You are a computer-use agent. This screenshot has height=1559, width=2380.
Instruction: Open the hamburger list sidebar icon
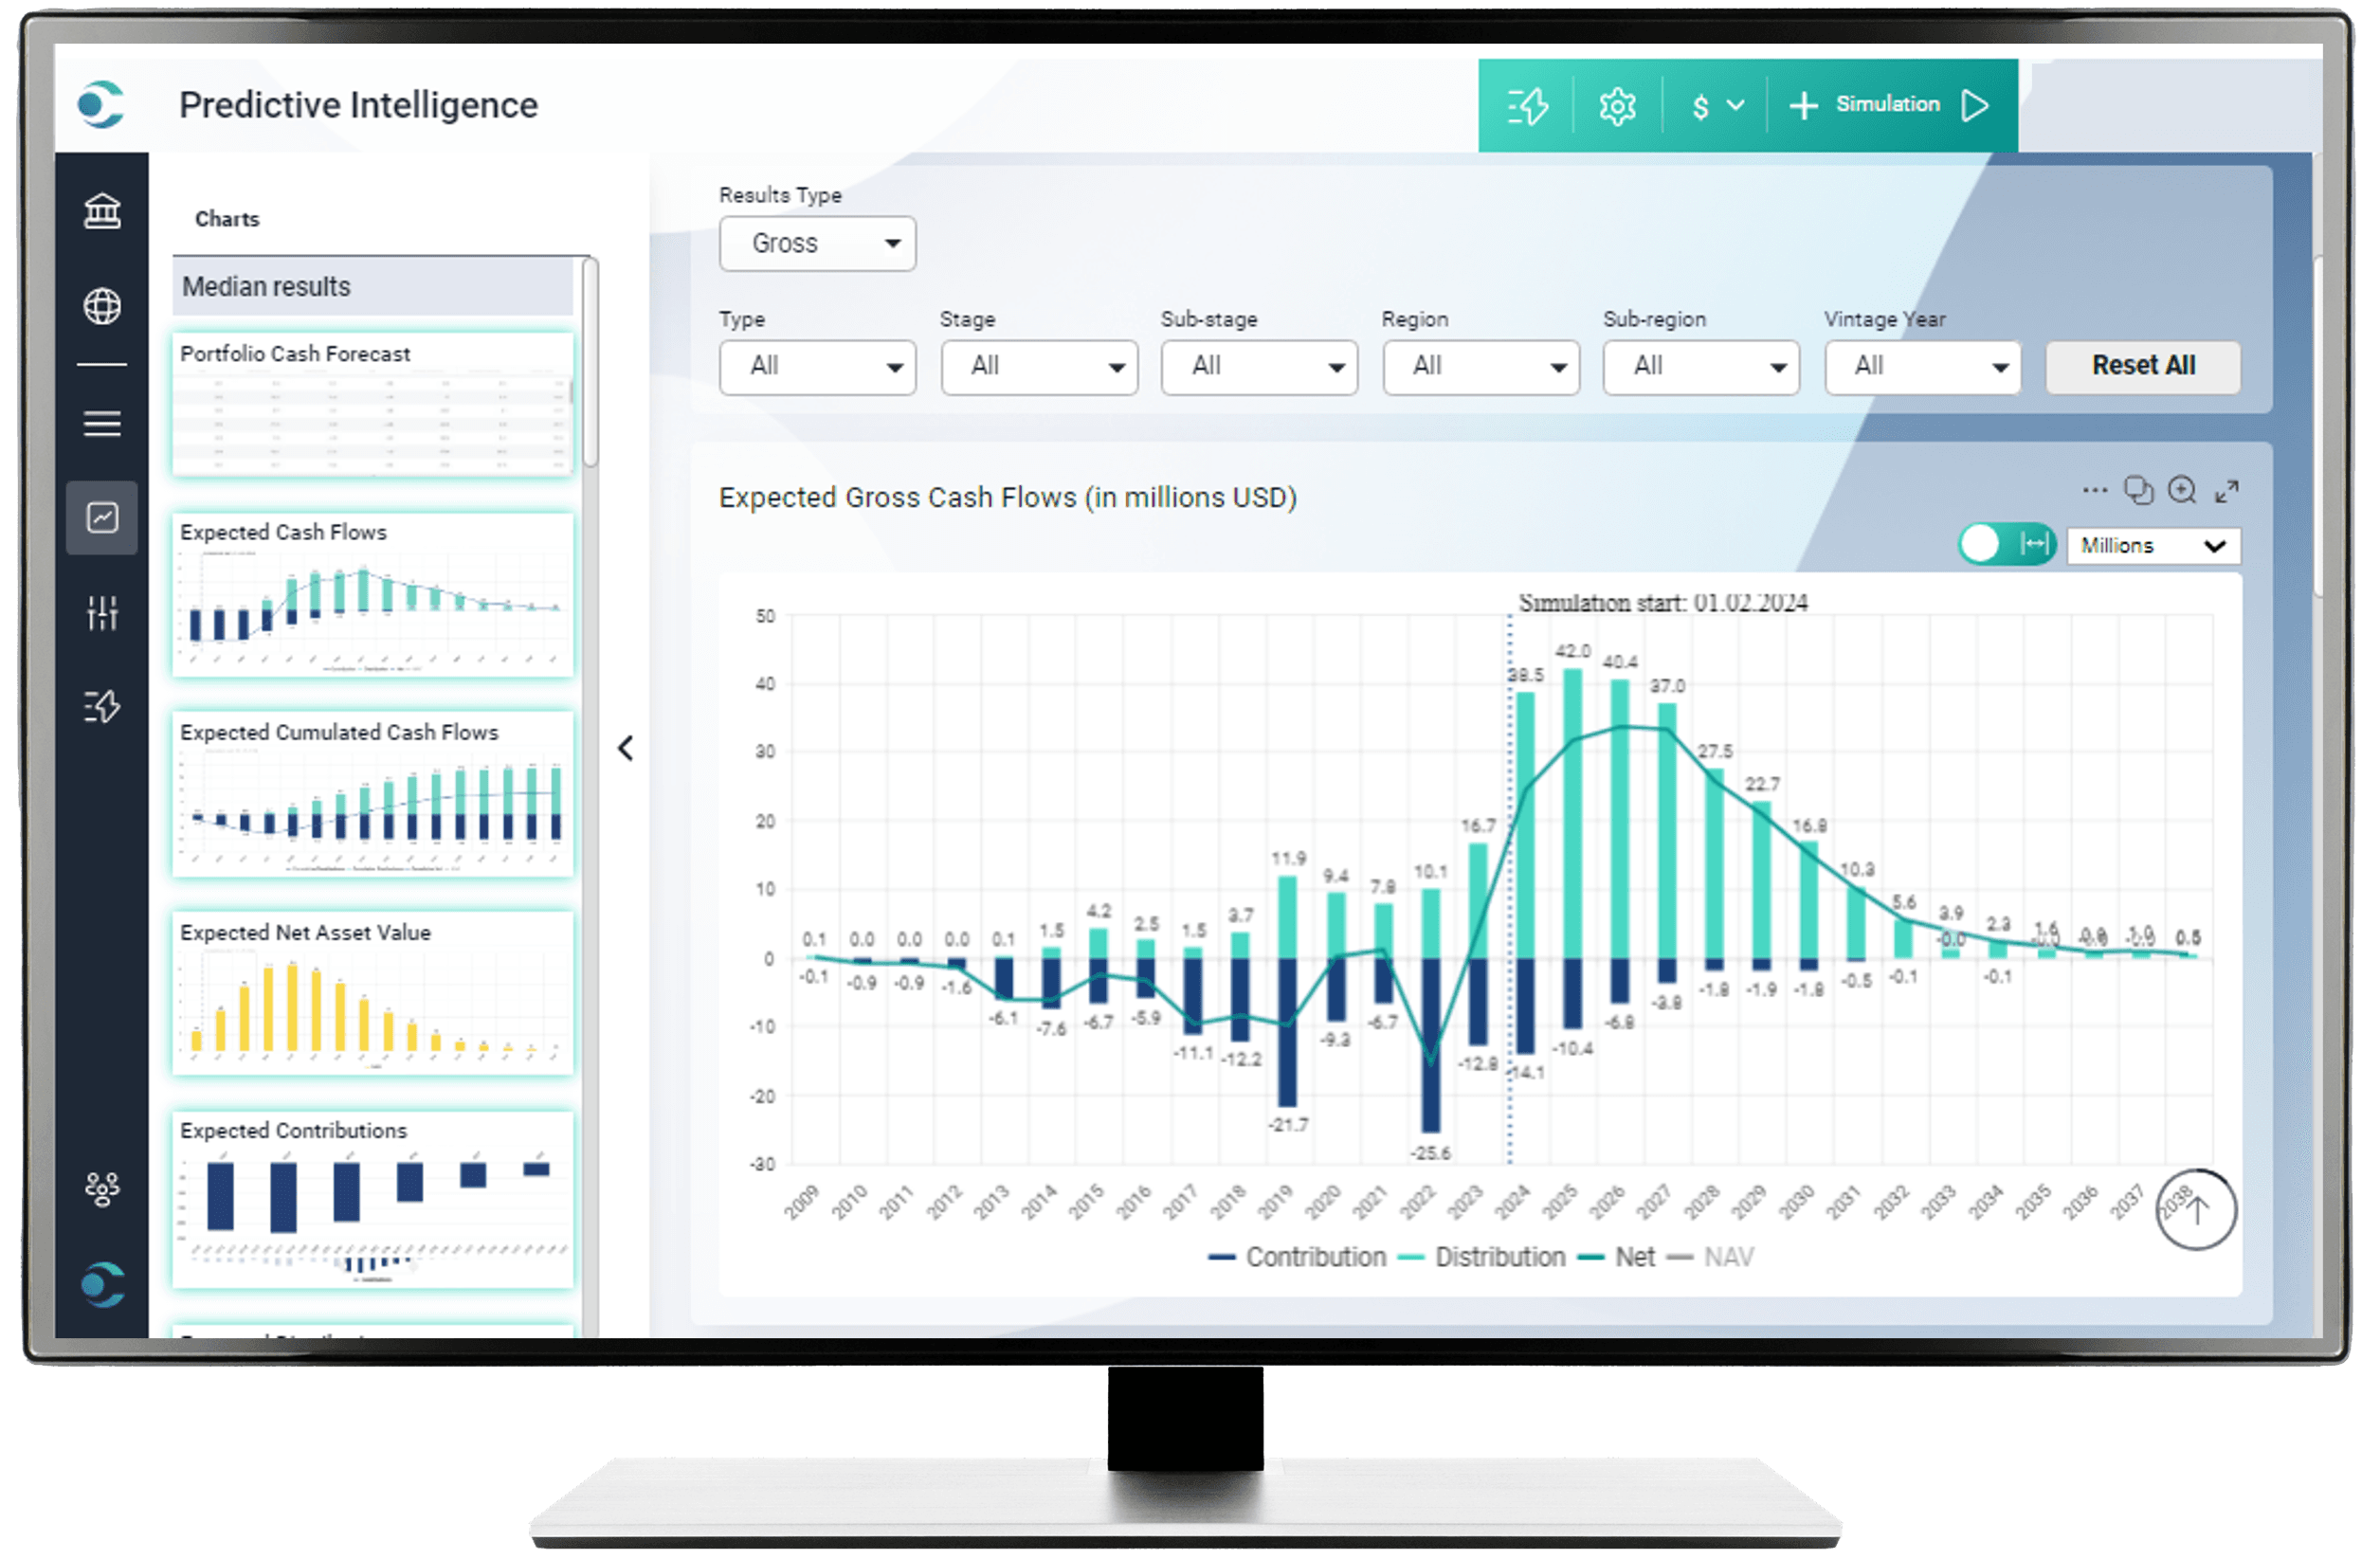click(x=102, y=424)
